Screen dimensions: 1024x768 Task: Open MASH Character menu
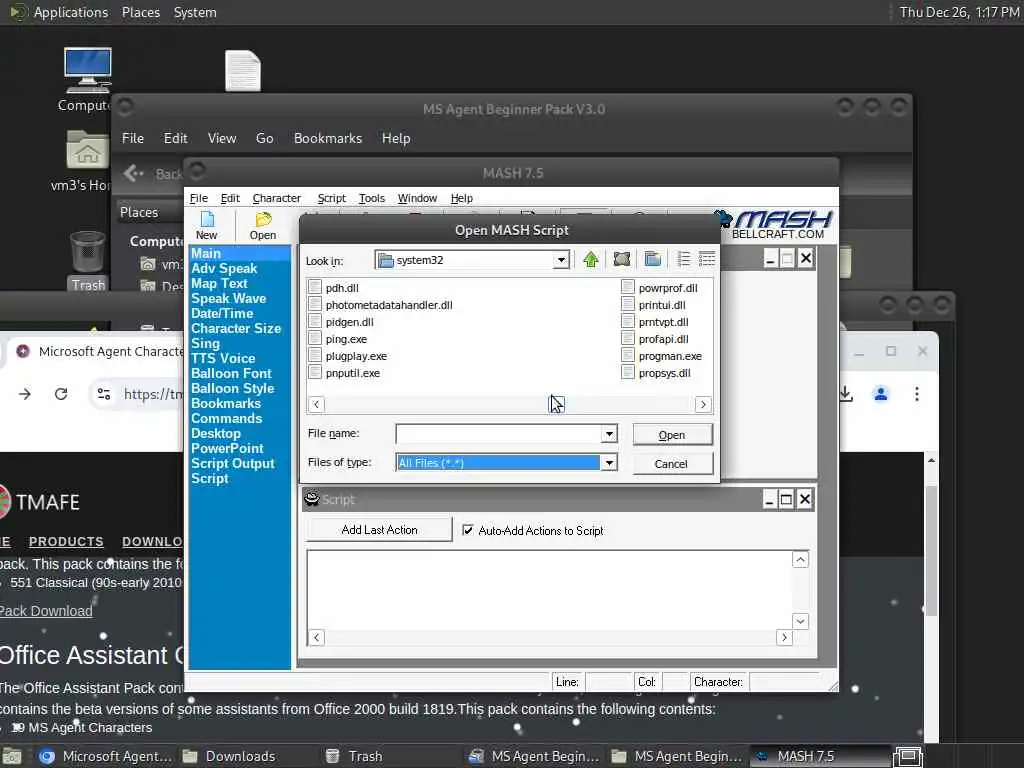(x=276, y=198)
